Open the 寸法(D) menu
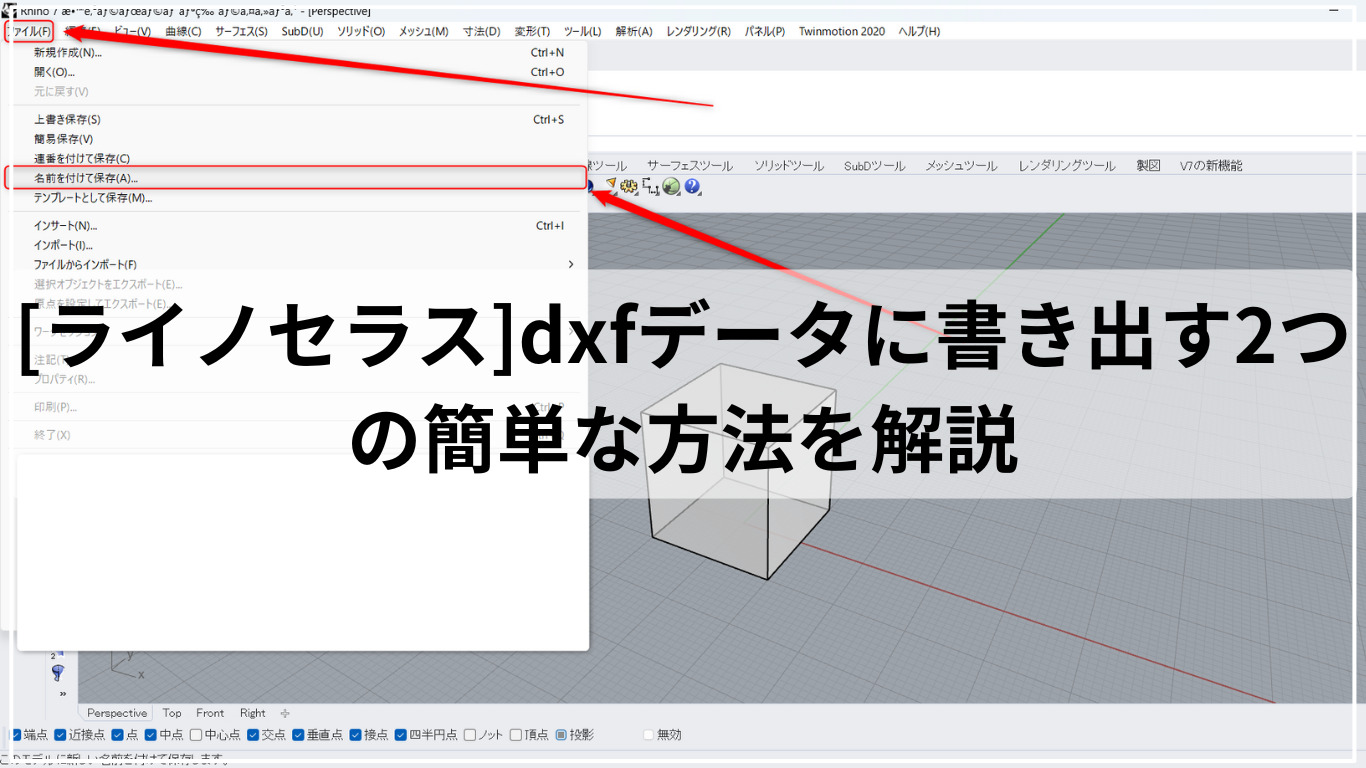Viewport: 1366px width, 768px height. [x=482, y=31]
